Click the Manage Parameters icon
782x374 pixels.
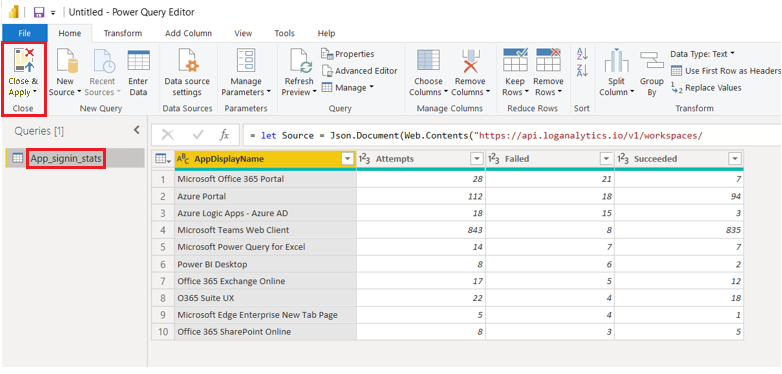[x=246, y=61]
